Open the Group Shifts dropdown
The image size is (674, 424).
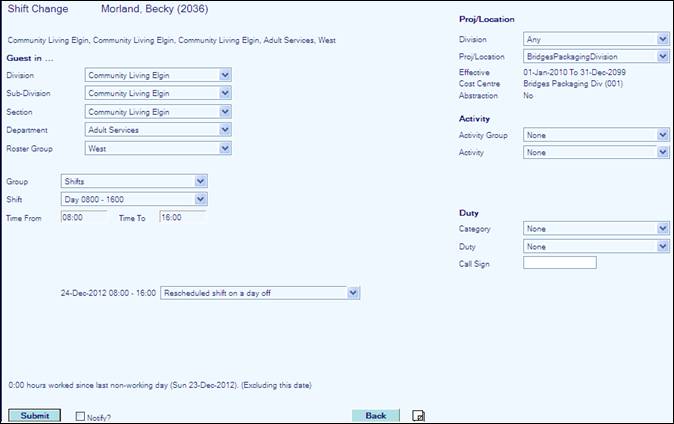click(x=133, y=182)
